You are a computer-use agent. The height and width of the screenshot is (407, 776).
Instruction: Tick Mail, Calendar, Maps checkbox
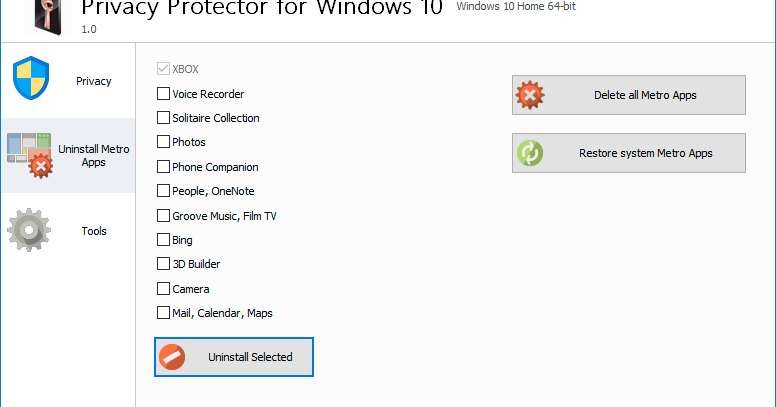point(163,312)
